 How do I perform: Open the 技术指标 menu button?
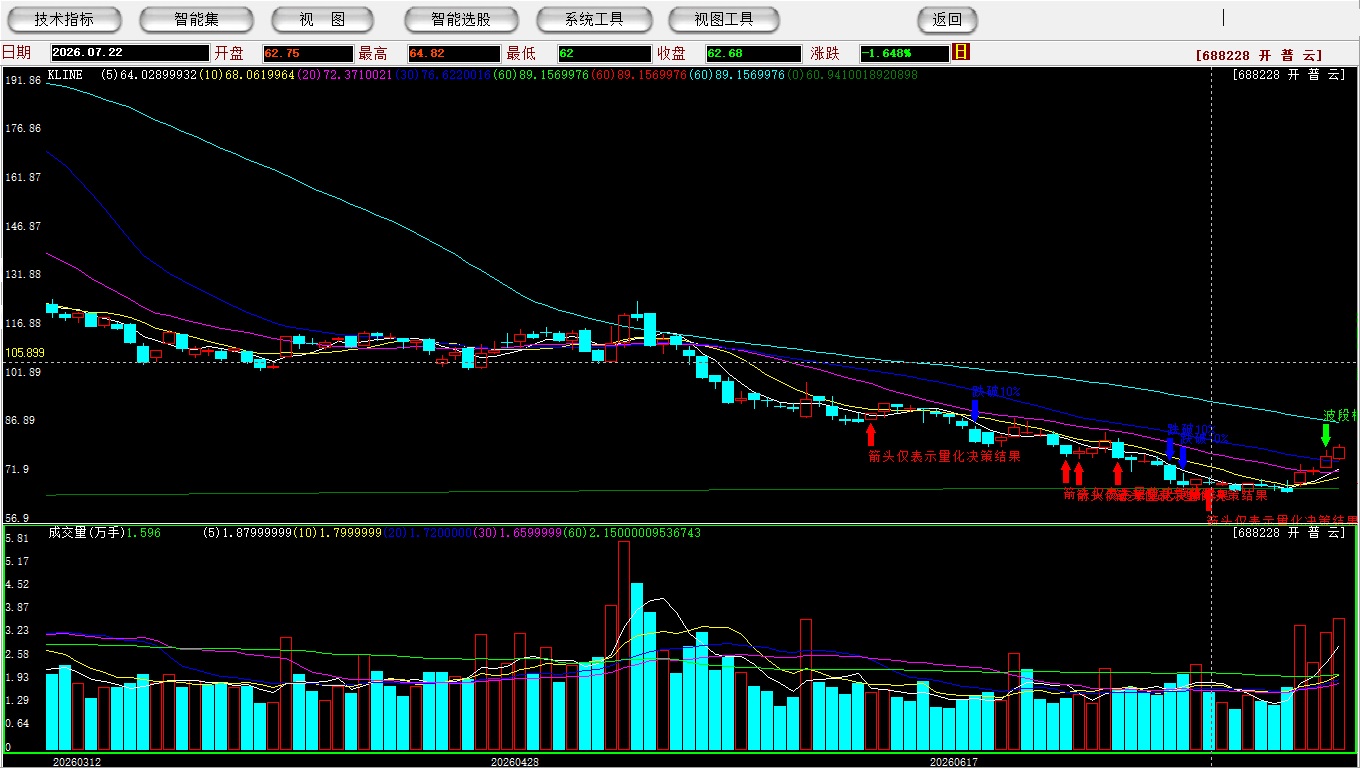pyautogui.click(x=64, y=19)
